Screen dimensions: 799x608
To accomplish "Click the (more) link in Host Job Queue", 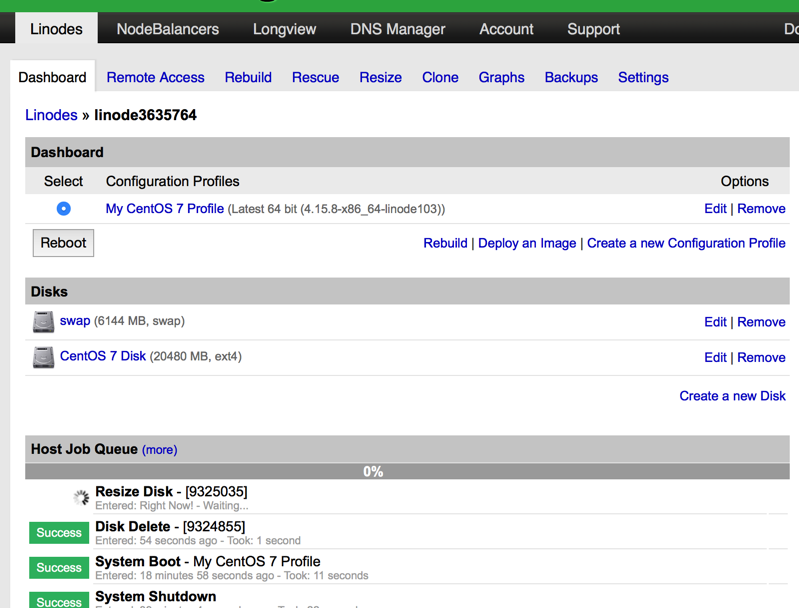I will [x=159, y=450].
